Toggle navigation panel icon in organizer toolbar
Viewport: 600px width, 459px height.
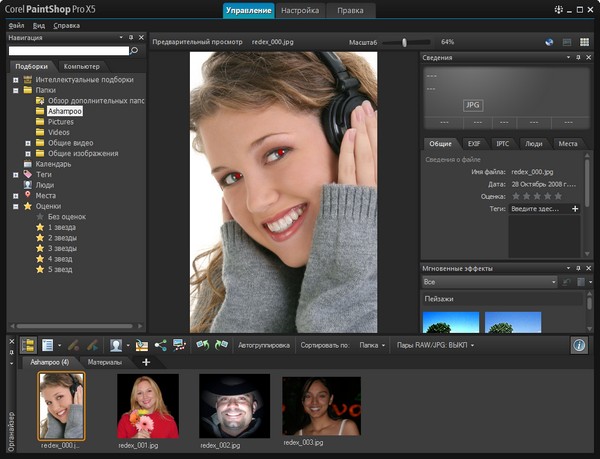click(27, 345)
